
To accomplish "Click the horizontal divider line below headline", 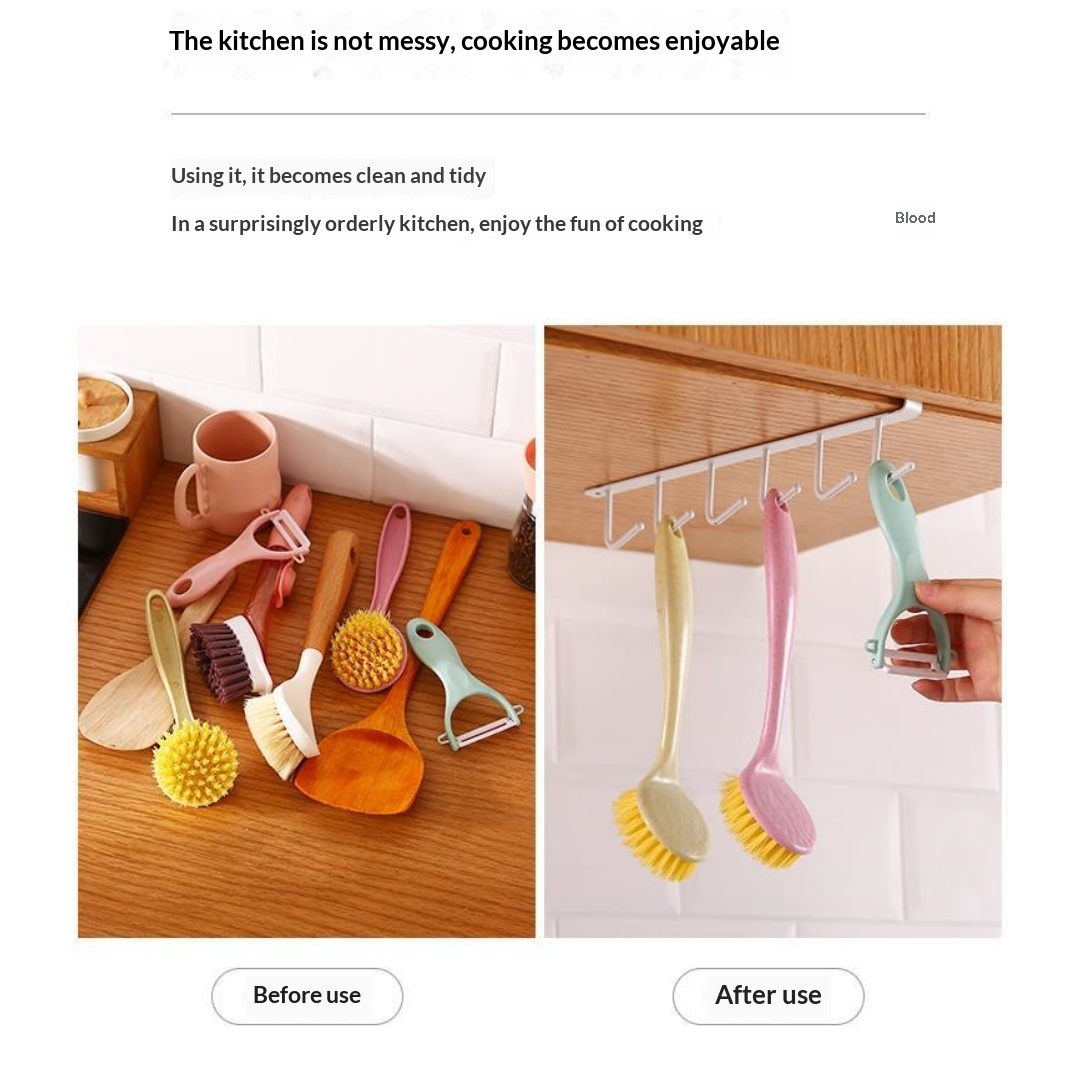I will pos(548,114).
